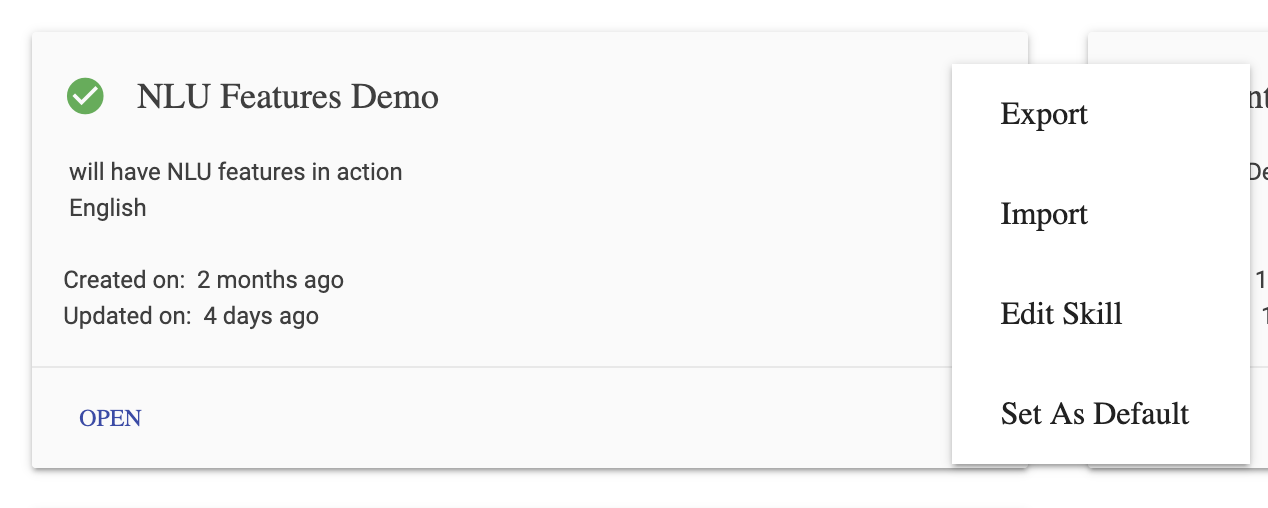Click the "Updated on:" label
The image size is (1268, 508).
127,317
